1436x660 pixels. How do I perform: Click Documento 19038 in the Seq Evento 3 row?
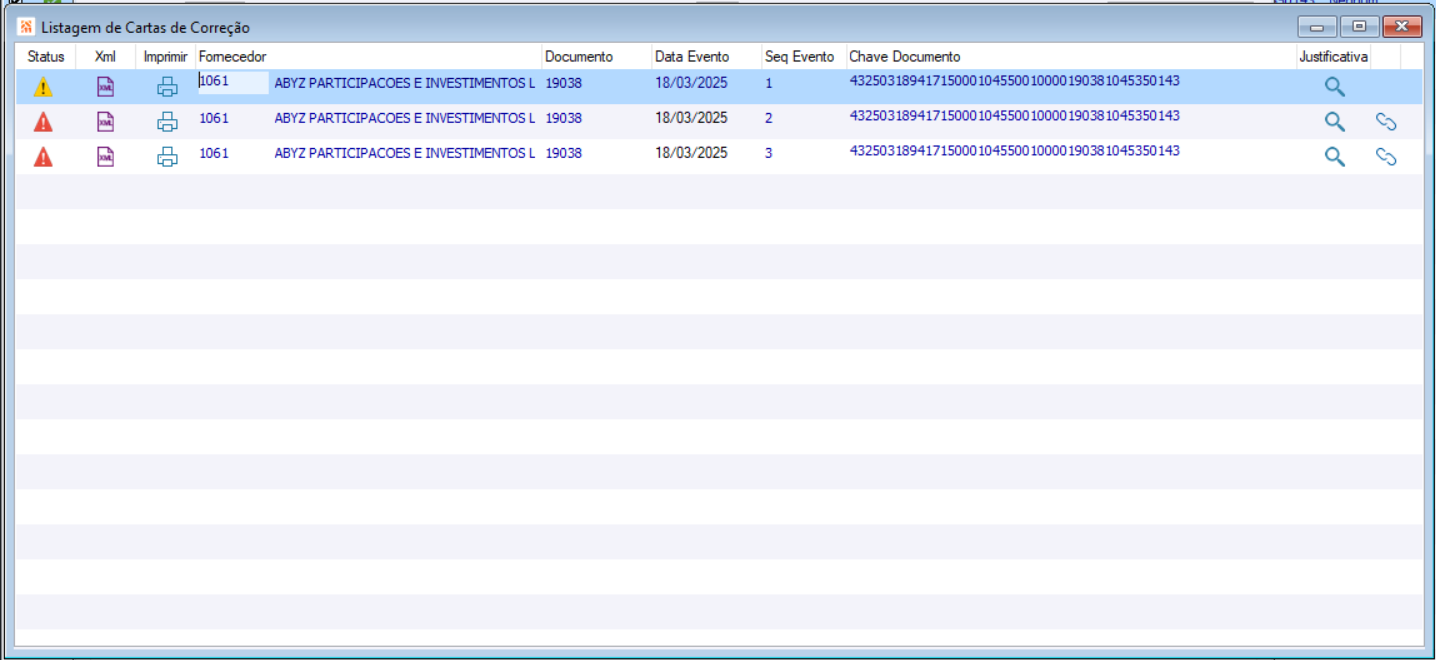(x=564, y=153)
